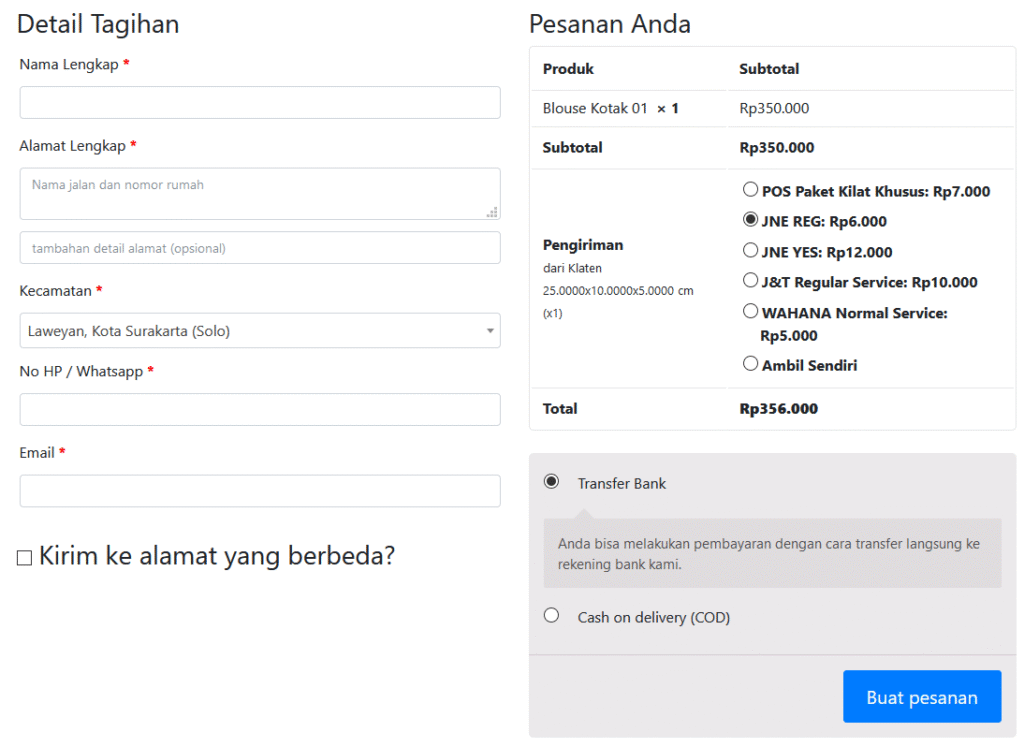Select Transfer Bank payment method
The height and width of the screenshot is (747, 1024).
[551, 482]
